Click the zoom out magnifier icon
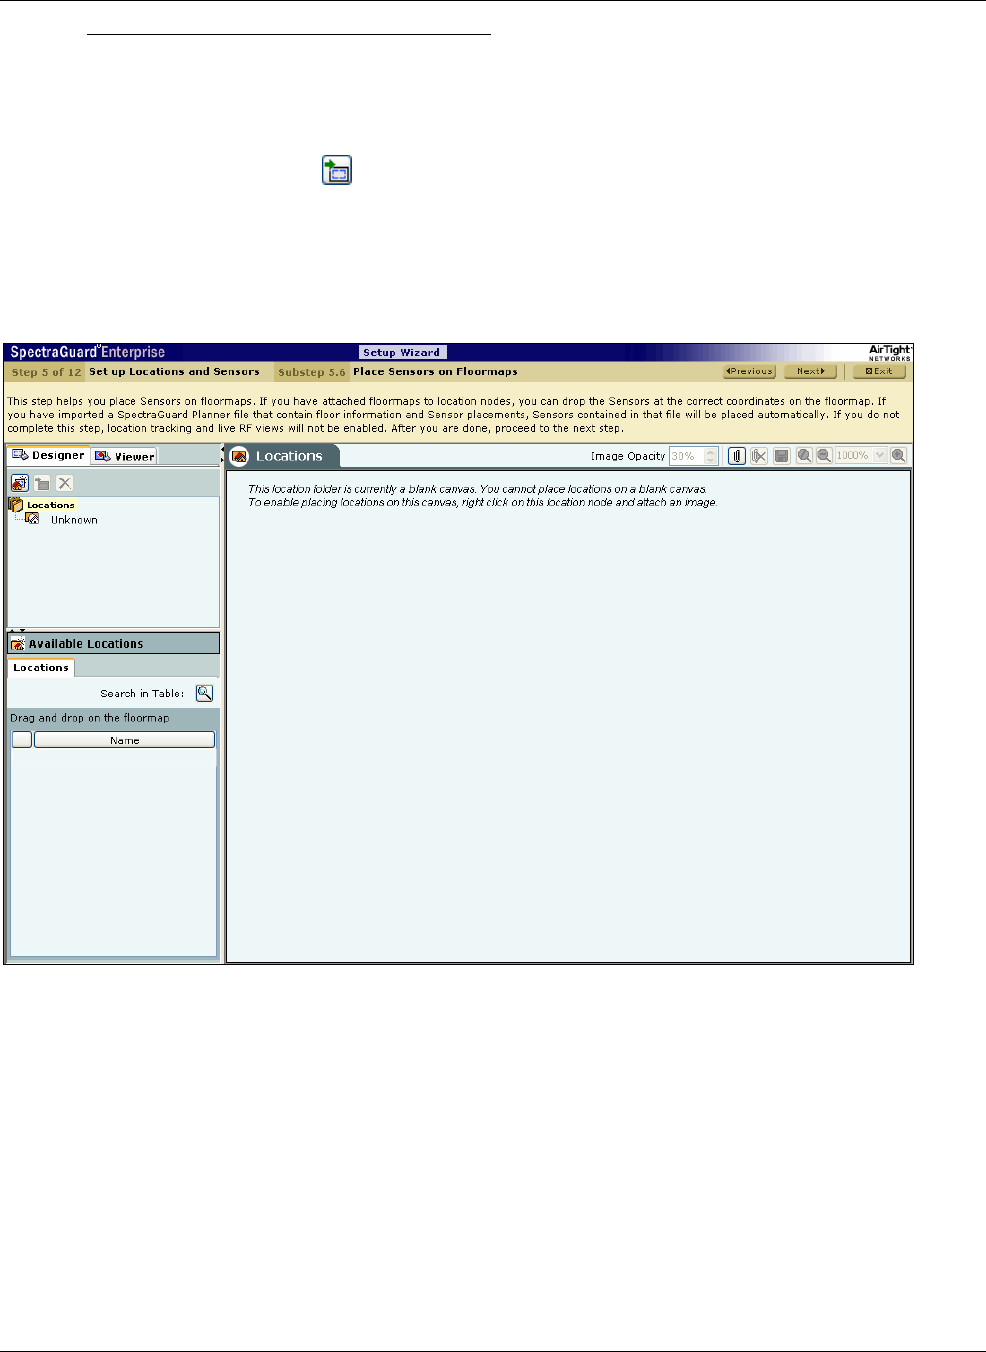 point(824,456)
